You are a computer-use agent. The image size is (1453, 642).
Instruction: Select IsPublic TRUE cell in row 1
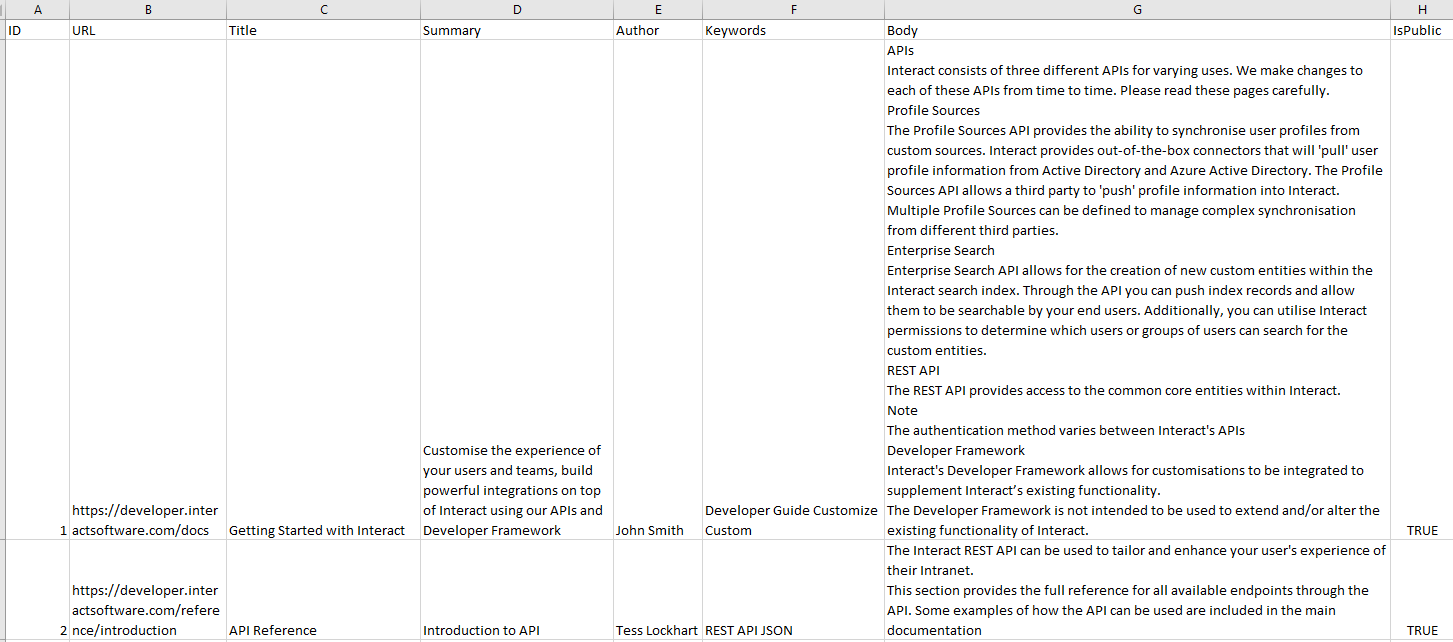point(1421,290)
